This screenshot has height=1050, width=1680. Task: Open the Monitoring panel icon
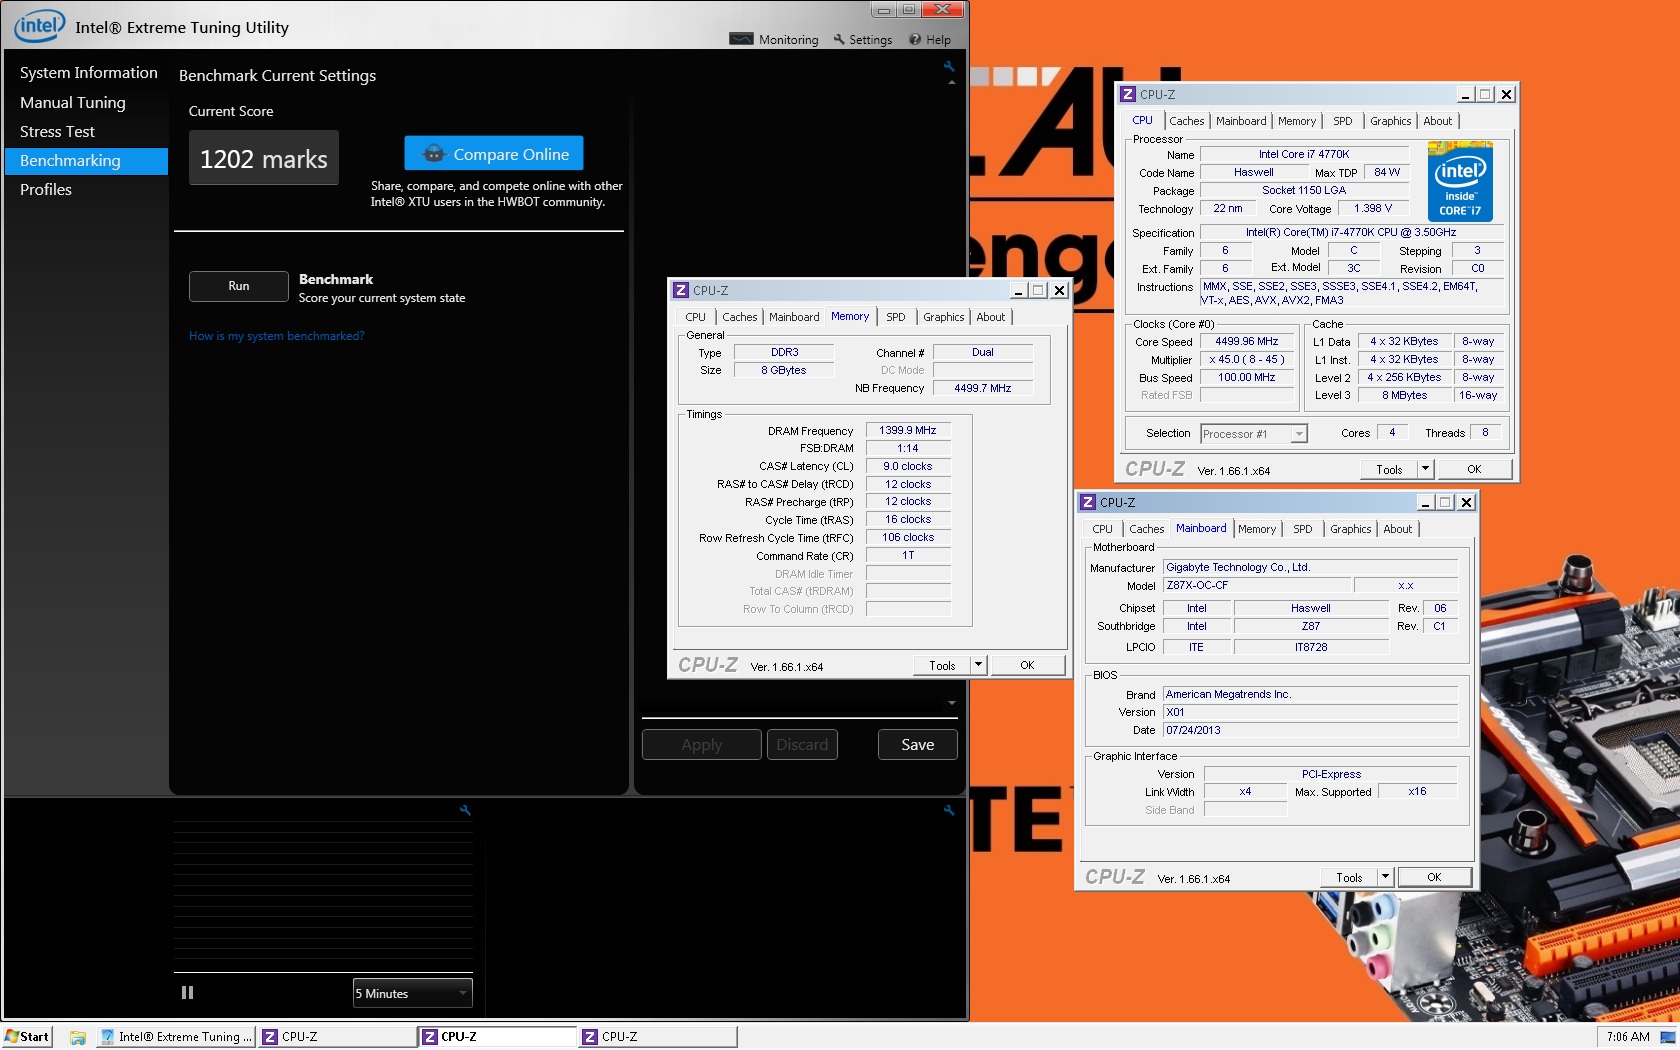pyautogui.click(x=741, y=39)
